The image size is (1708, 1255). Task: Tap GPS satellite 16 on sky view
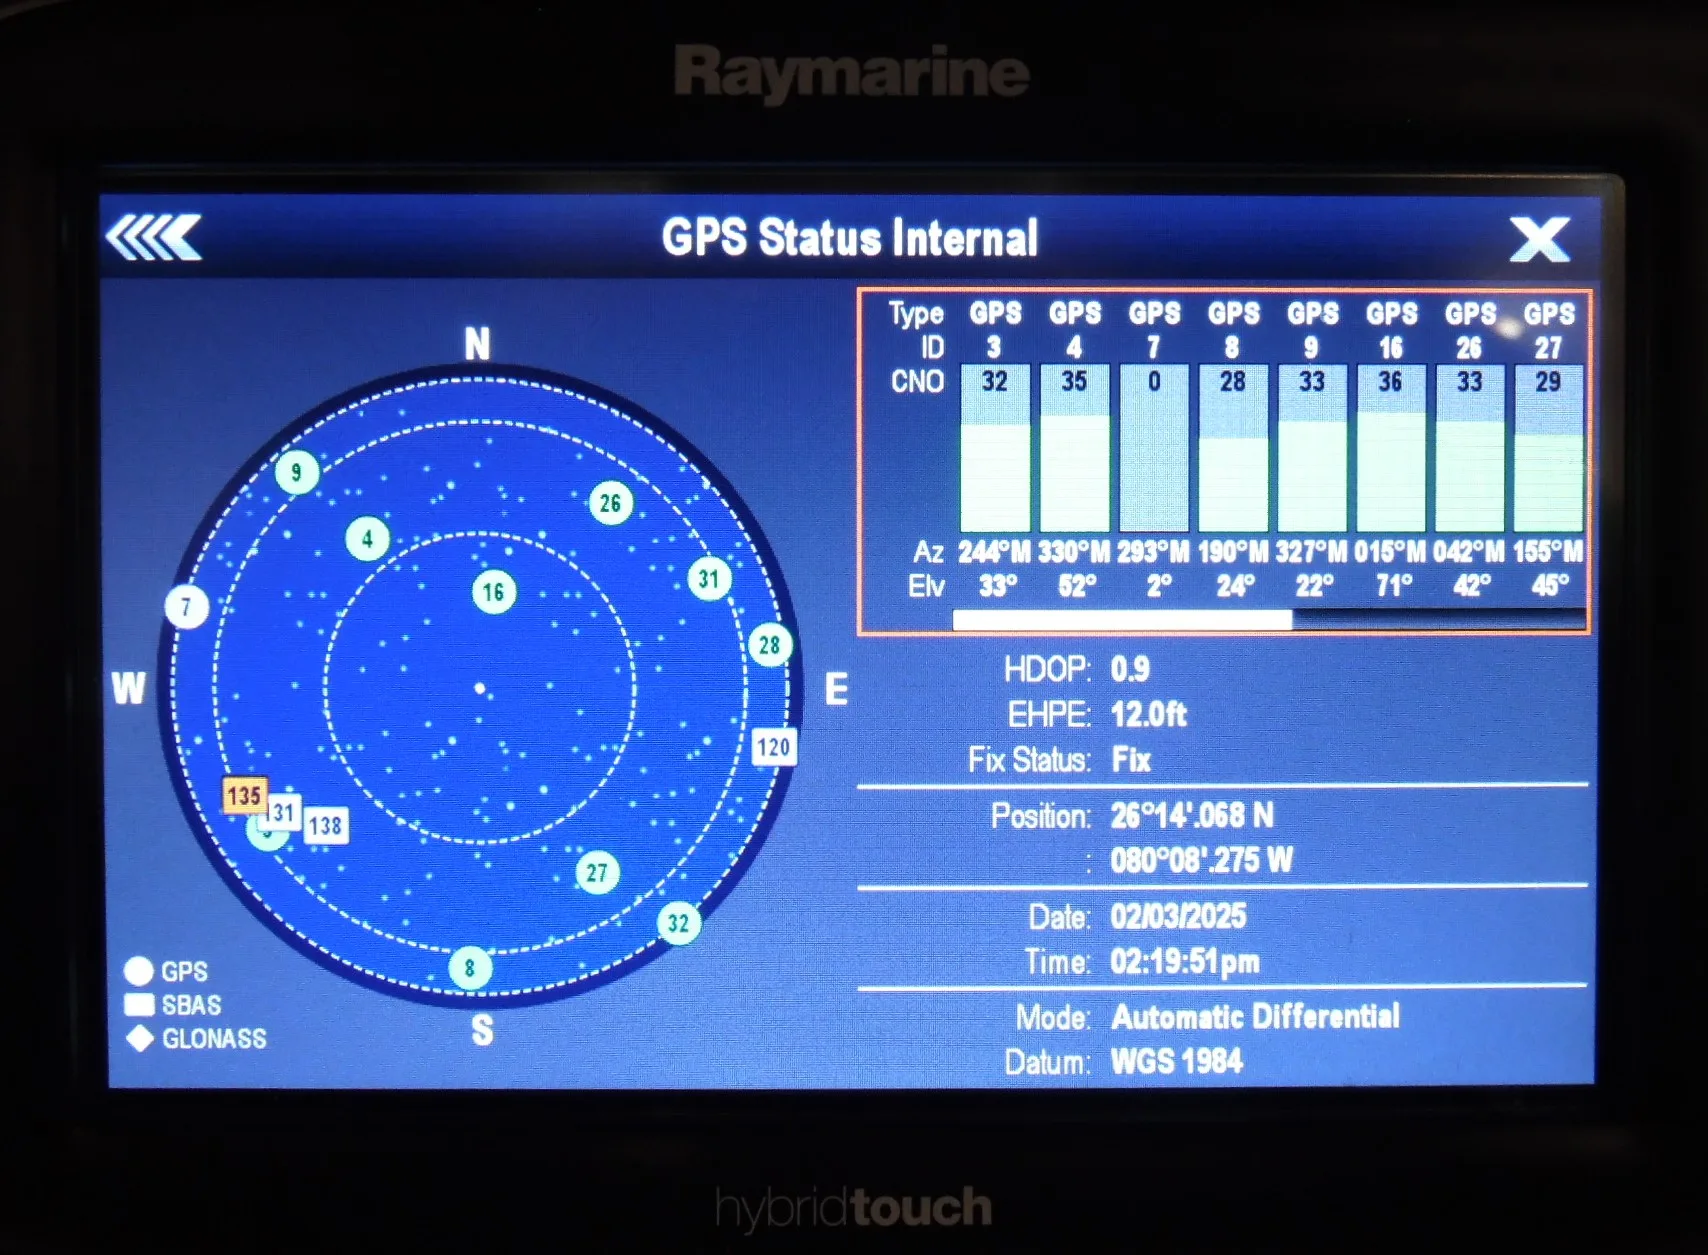(493, 592)
